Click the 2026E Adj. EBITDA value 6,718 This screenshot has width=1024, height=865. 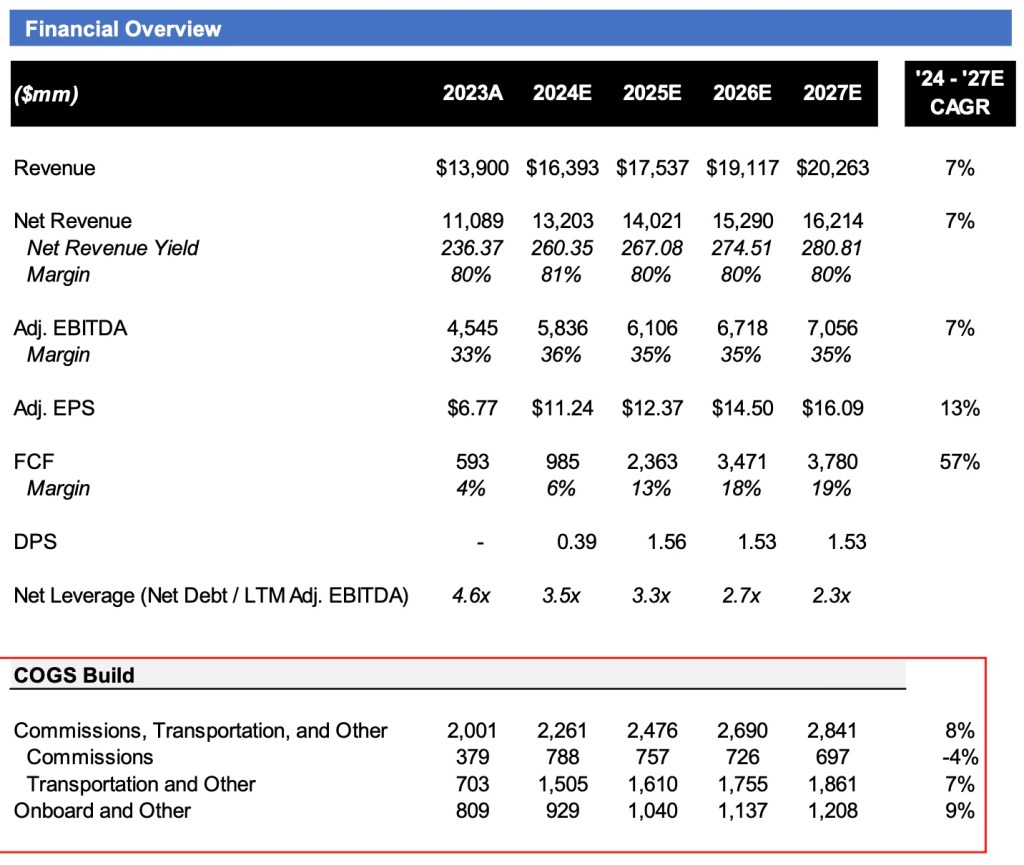(742, 328)
